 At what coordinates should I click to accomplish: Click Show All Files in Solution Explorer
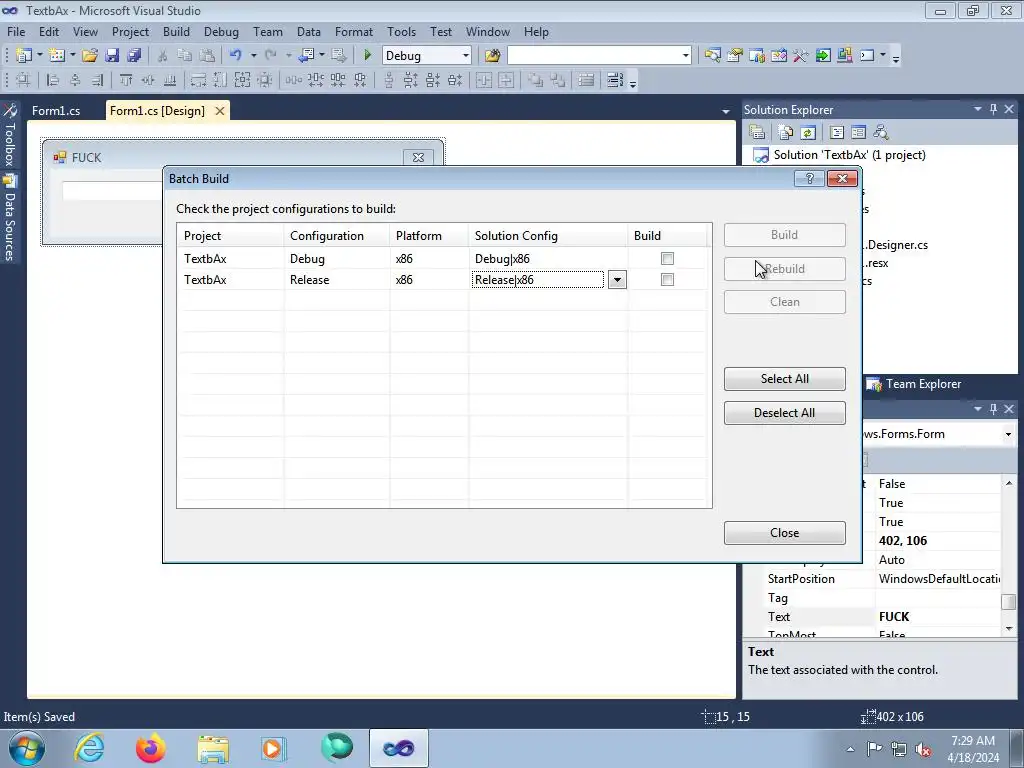point(786,133)
